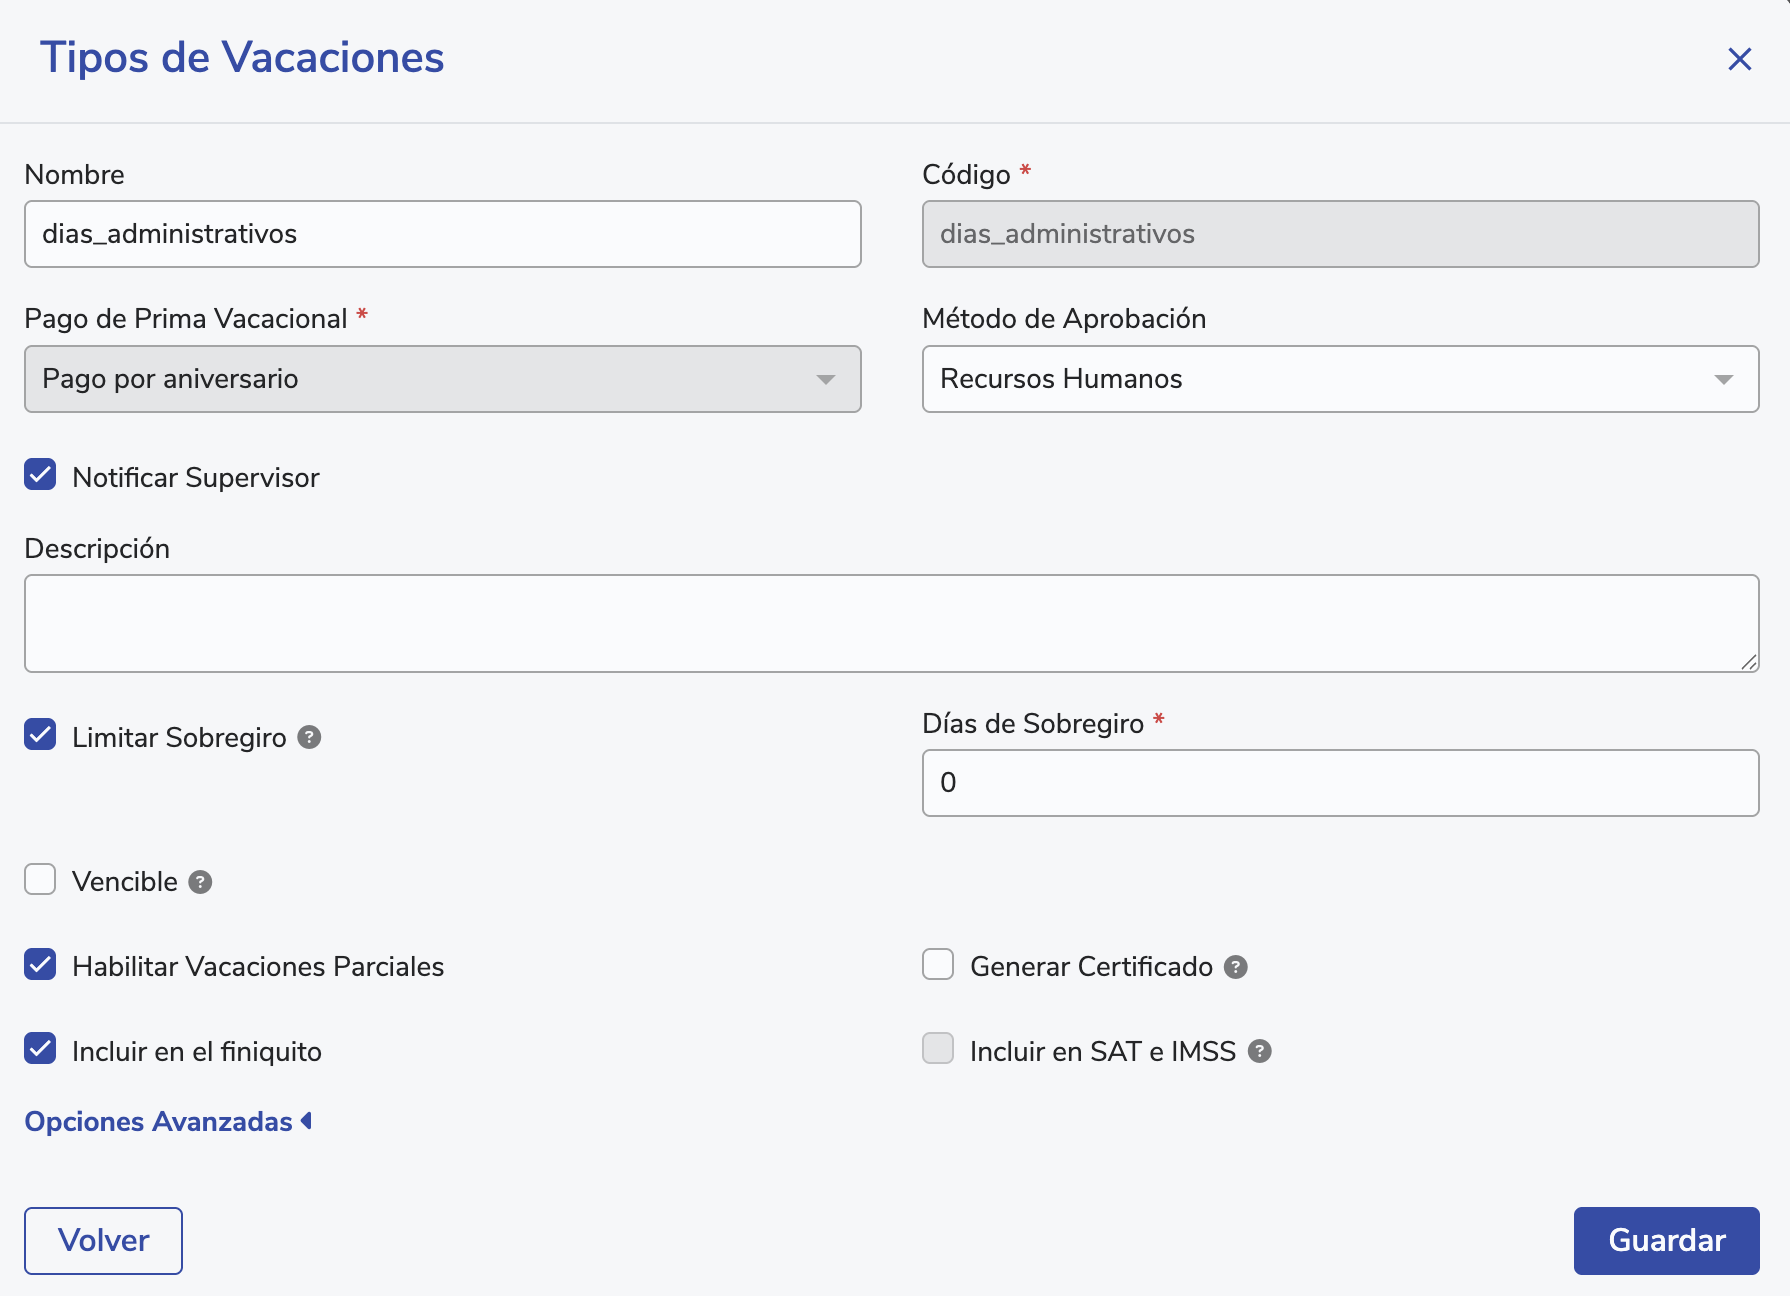The image size is (1790, 1296).
Task: Uncheck Limitar Sobregiro checkbox
Action: 40,735
